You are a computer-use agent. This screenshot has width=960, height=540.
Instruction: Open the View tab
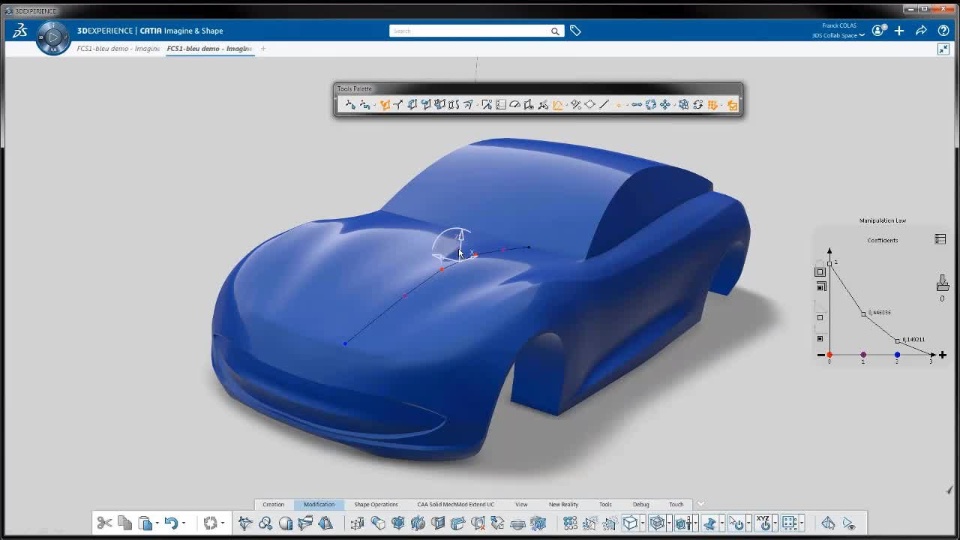click(521, 504)
